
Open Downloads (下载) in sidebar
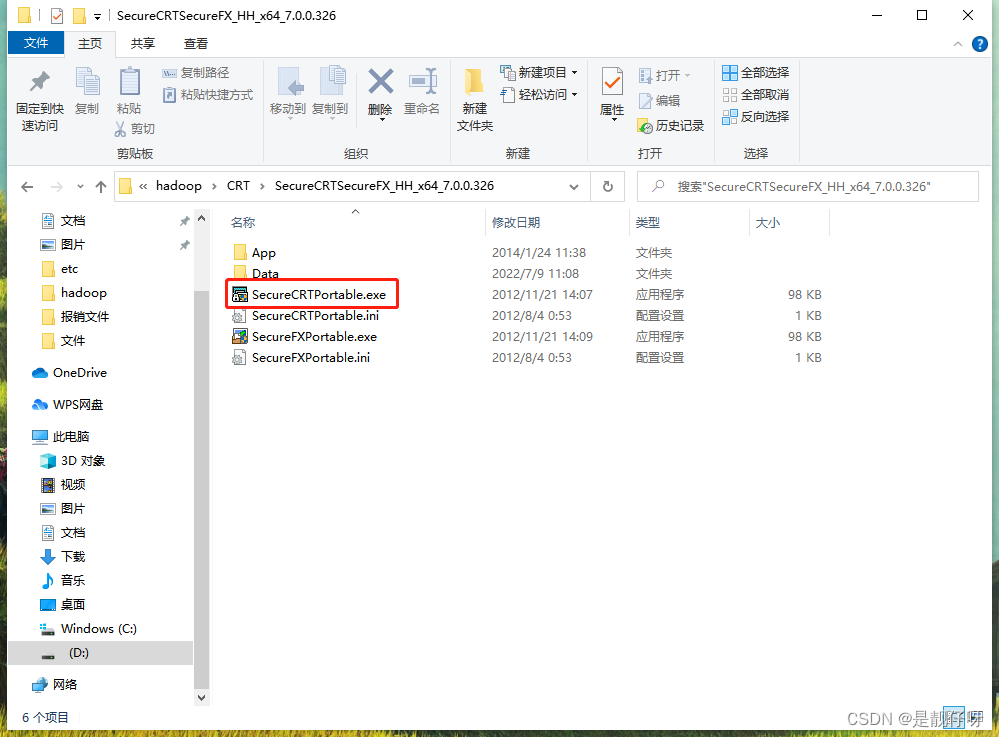coord(73,557)
